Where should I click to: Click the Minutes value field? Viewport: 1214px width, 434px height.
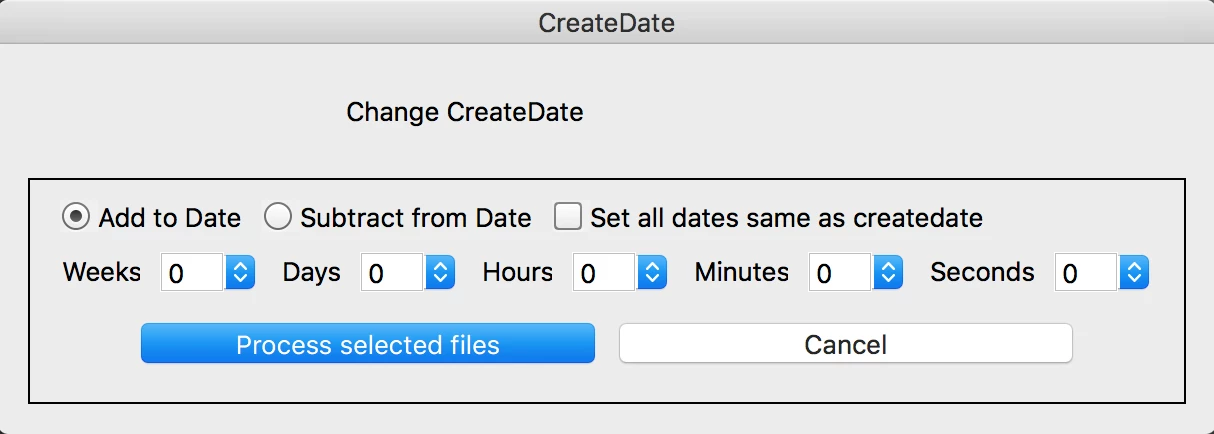[840, 273]
